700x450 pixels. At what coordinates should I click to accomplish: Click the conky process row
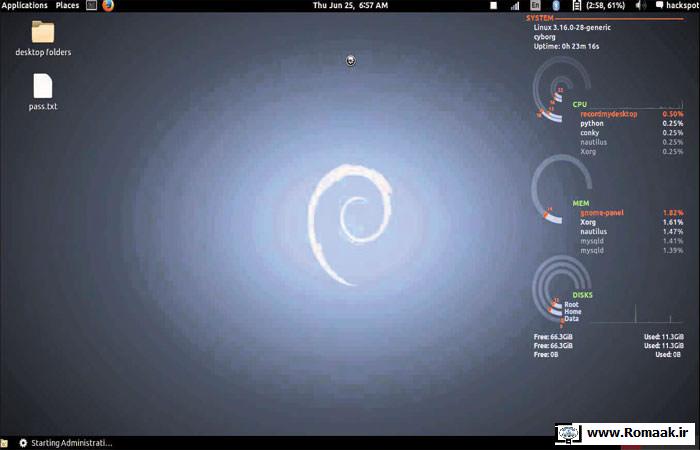click(632, 133)
